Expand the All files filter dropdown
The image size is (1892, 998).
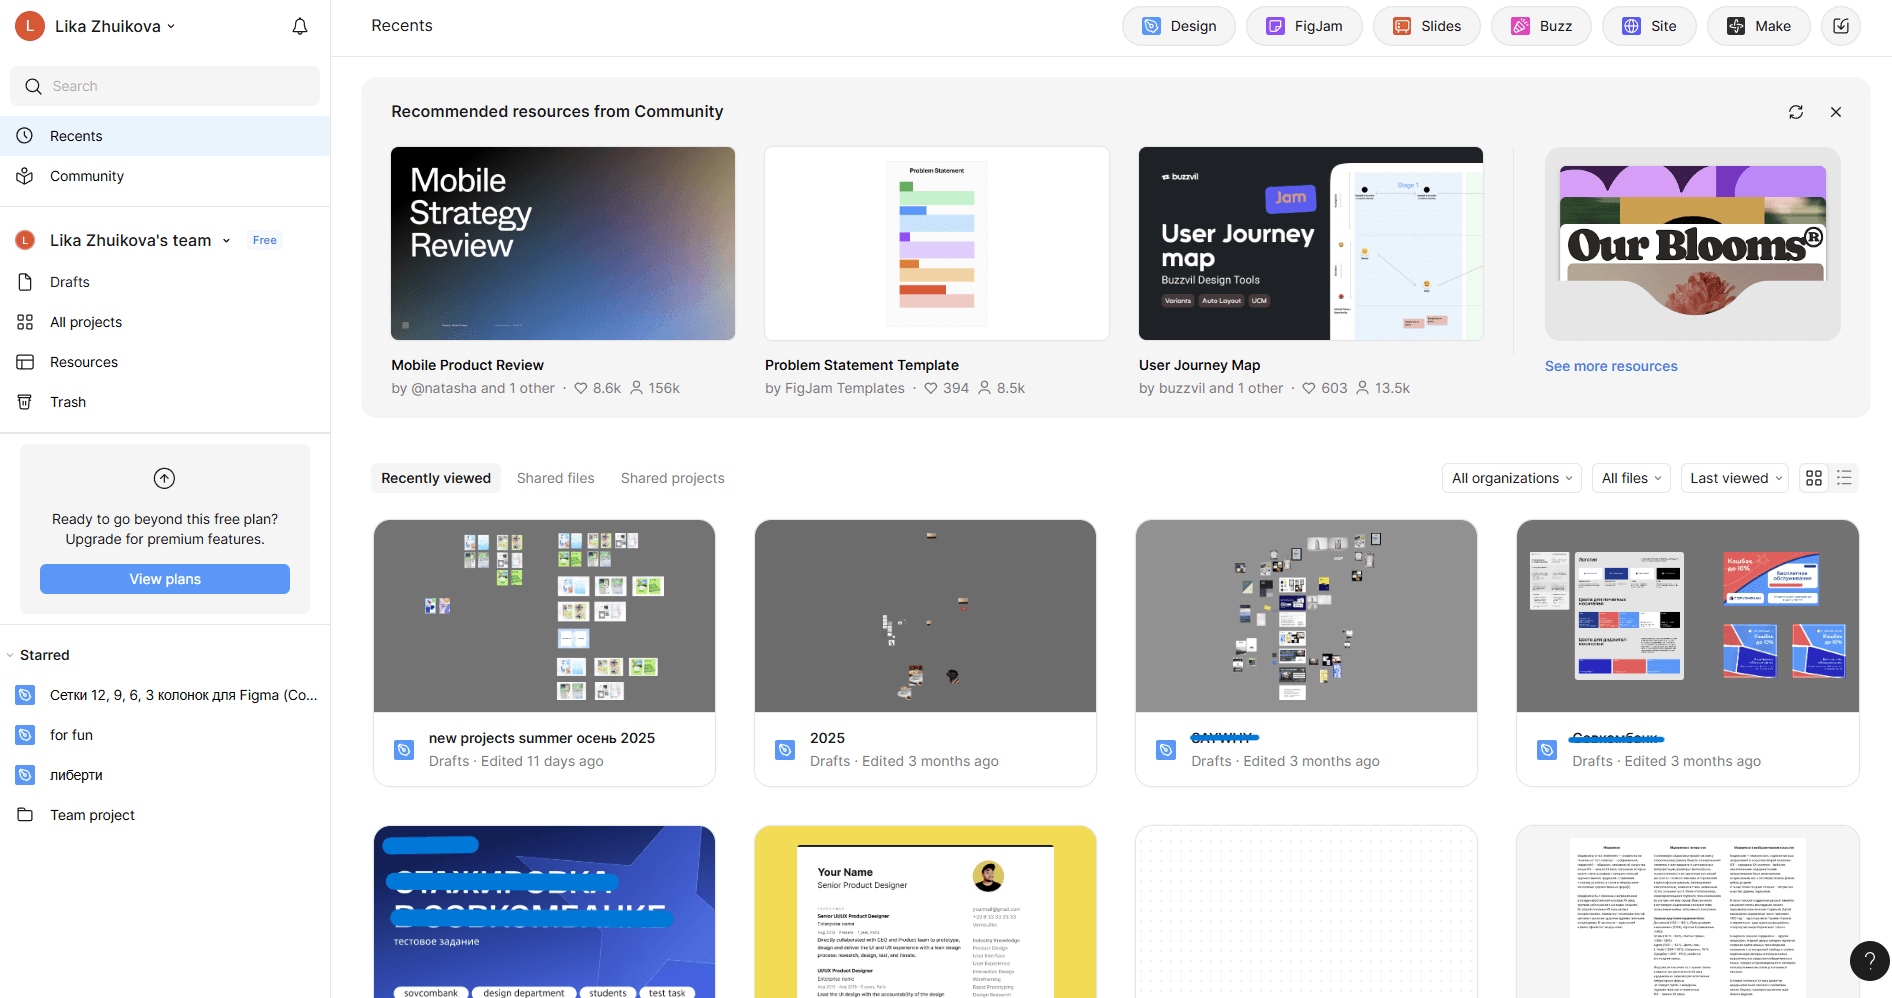coord(1631,478)
